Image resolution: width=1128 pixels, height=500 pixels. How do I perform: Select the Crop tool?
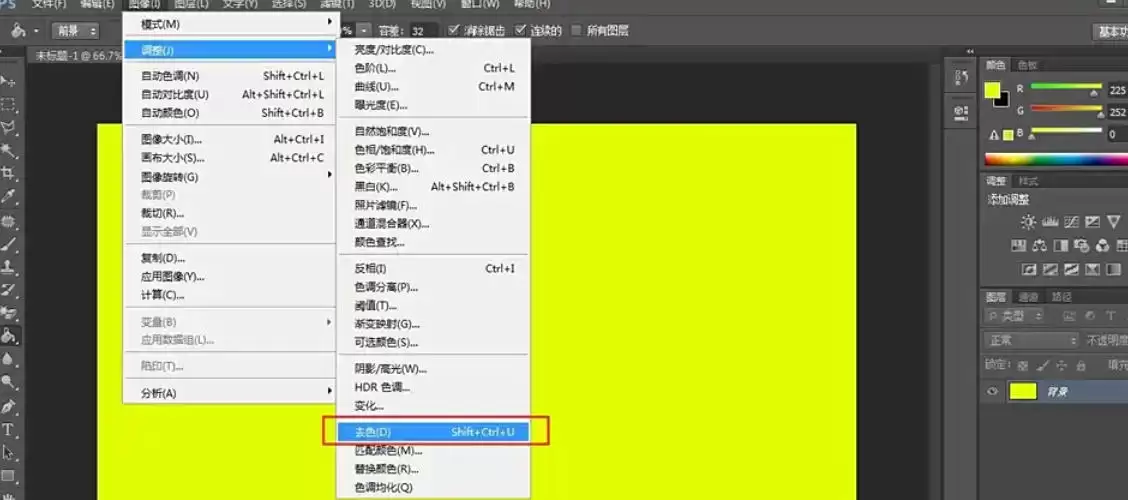pyautogui.click(x=9, y=173)
